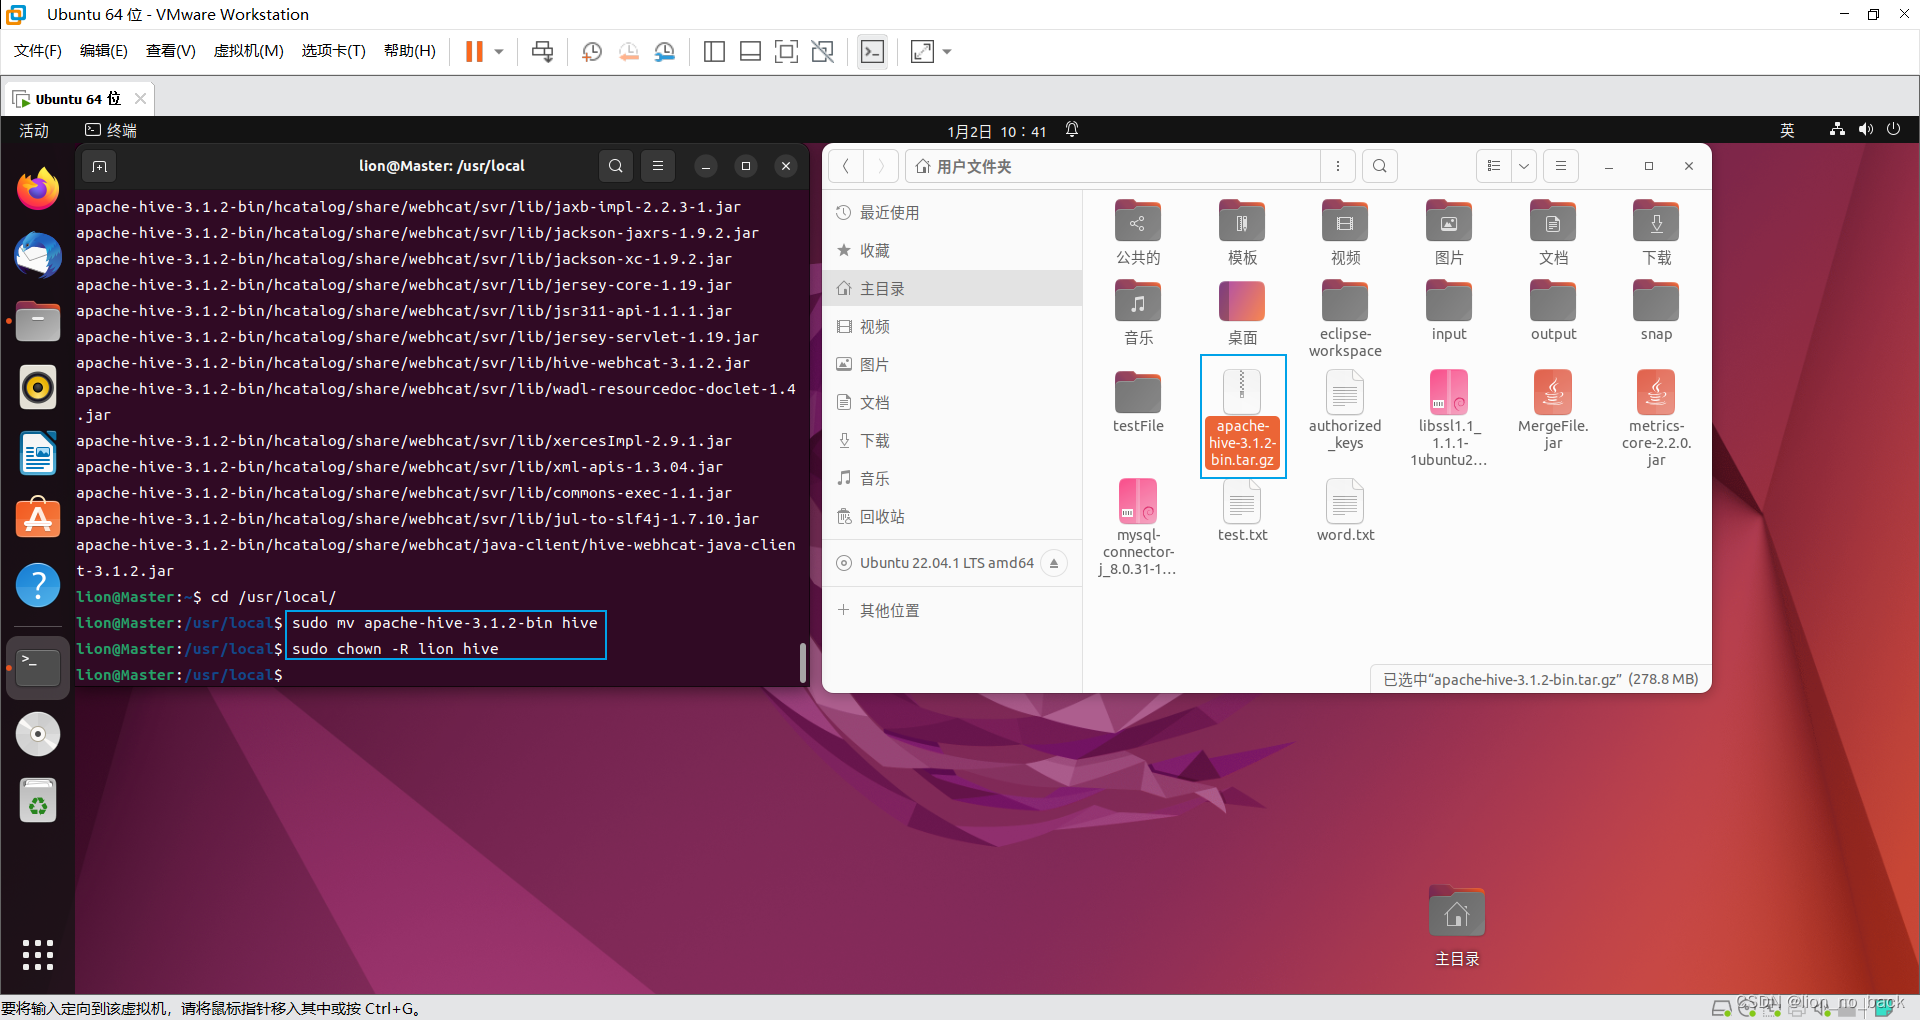Enter full screen mode in VMware
Image resolution: width=1920 pixels, height=1020 pixels.
pos(786,51)
